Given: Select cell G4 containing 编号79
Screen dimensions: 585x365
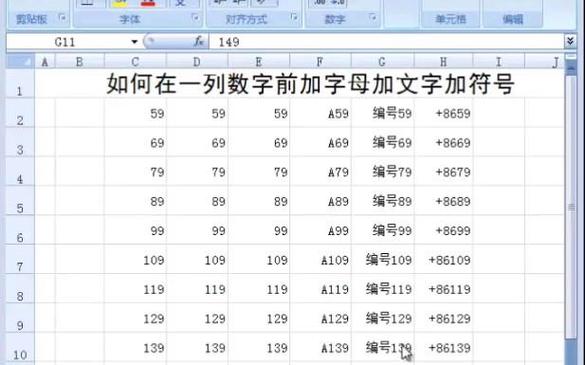Looking at the screenshot, I should [382, 172].
